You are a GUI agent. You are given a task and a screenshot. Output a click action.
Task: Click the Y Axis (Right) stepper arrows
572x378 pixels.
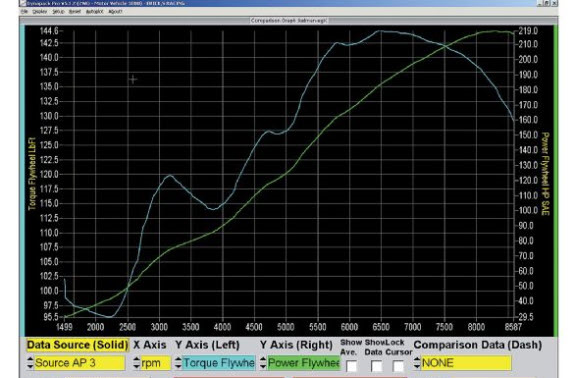point(263,363)
